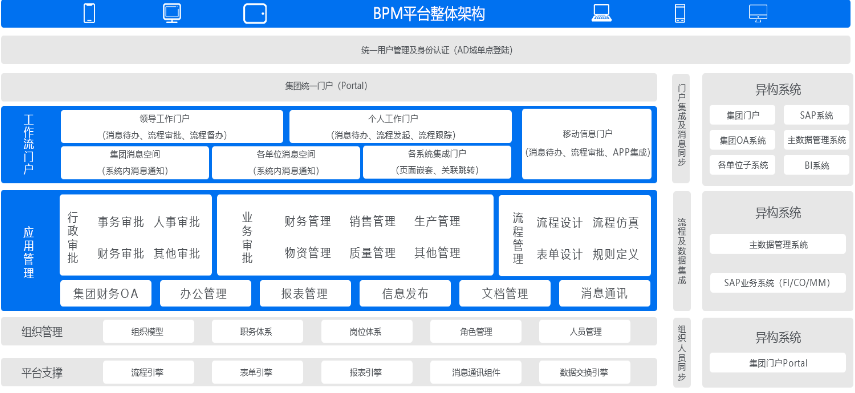This screenshot has width=855, height=393.
Task: Click the smartphone icon left of the title
Action: [x=89, y=13]
